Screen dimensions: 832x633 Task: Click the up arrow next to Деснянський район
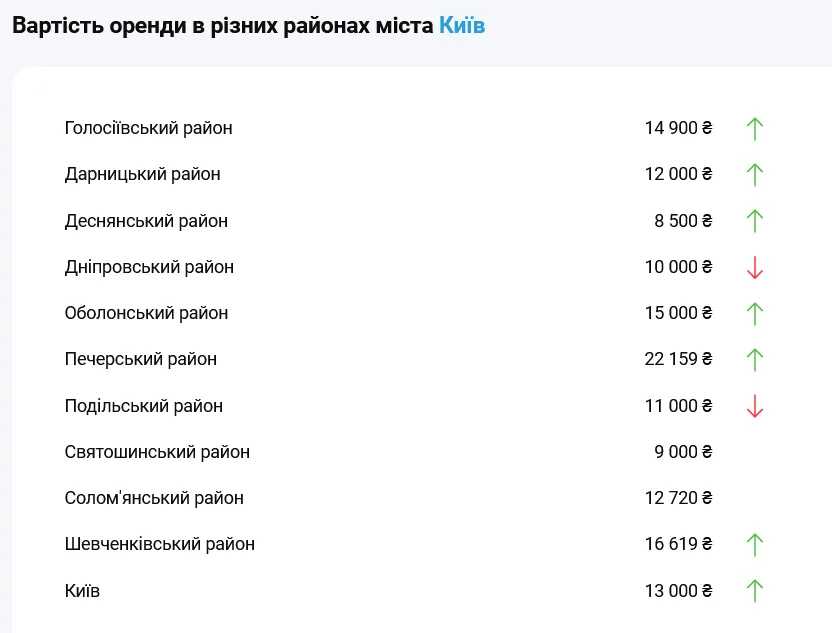[755, 221]
